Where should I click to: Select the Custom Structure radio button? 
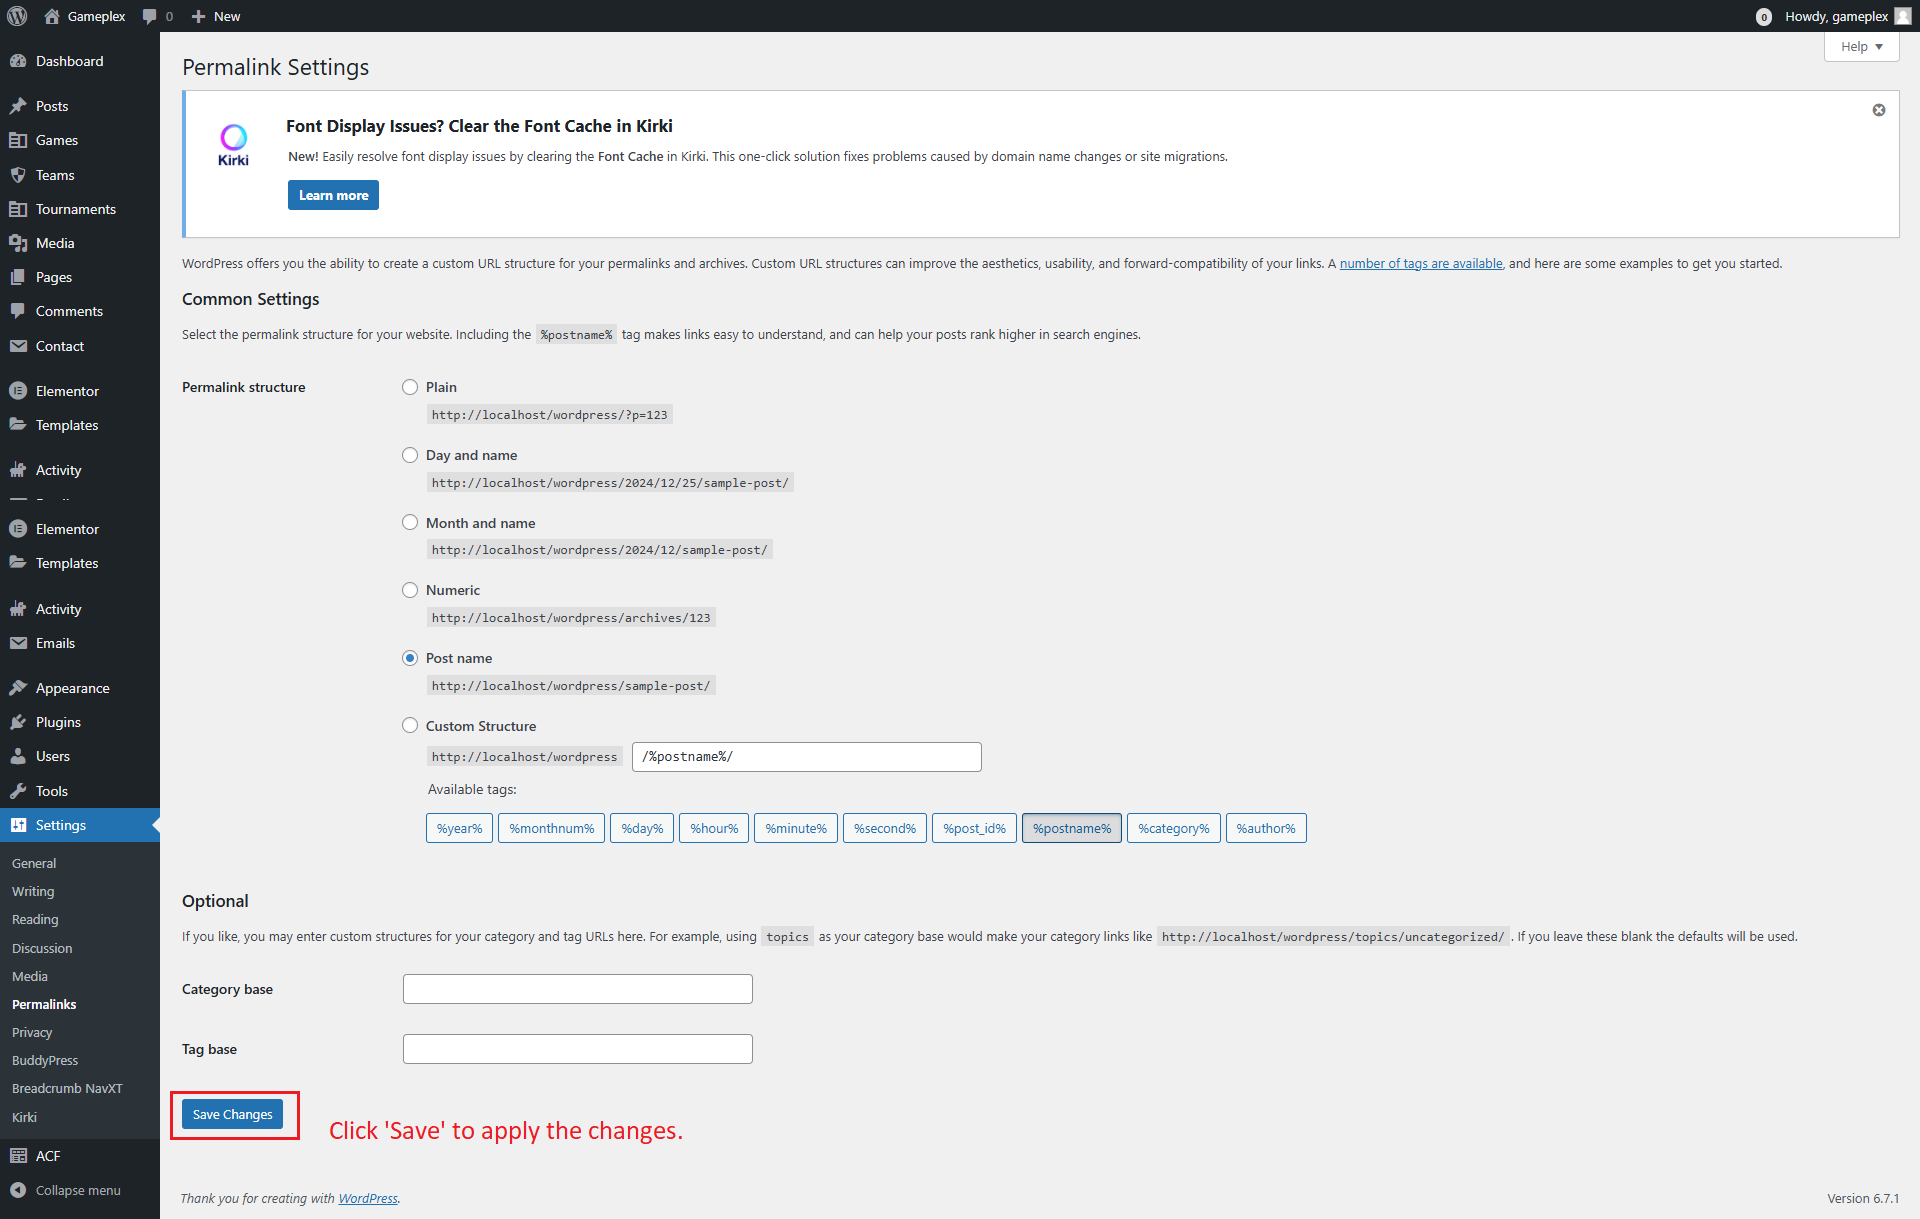[x=410, y=725]
